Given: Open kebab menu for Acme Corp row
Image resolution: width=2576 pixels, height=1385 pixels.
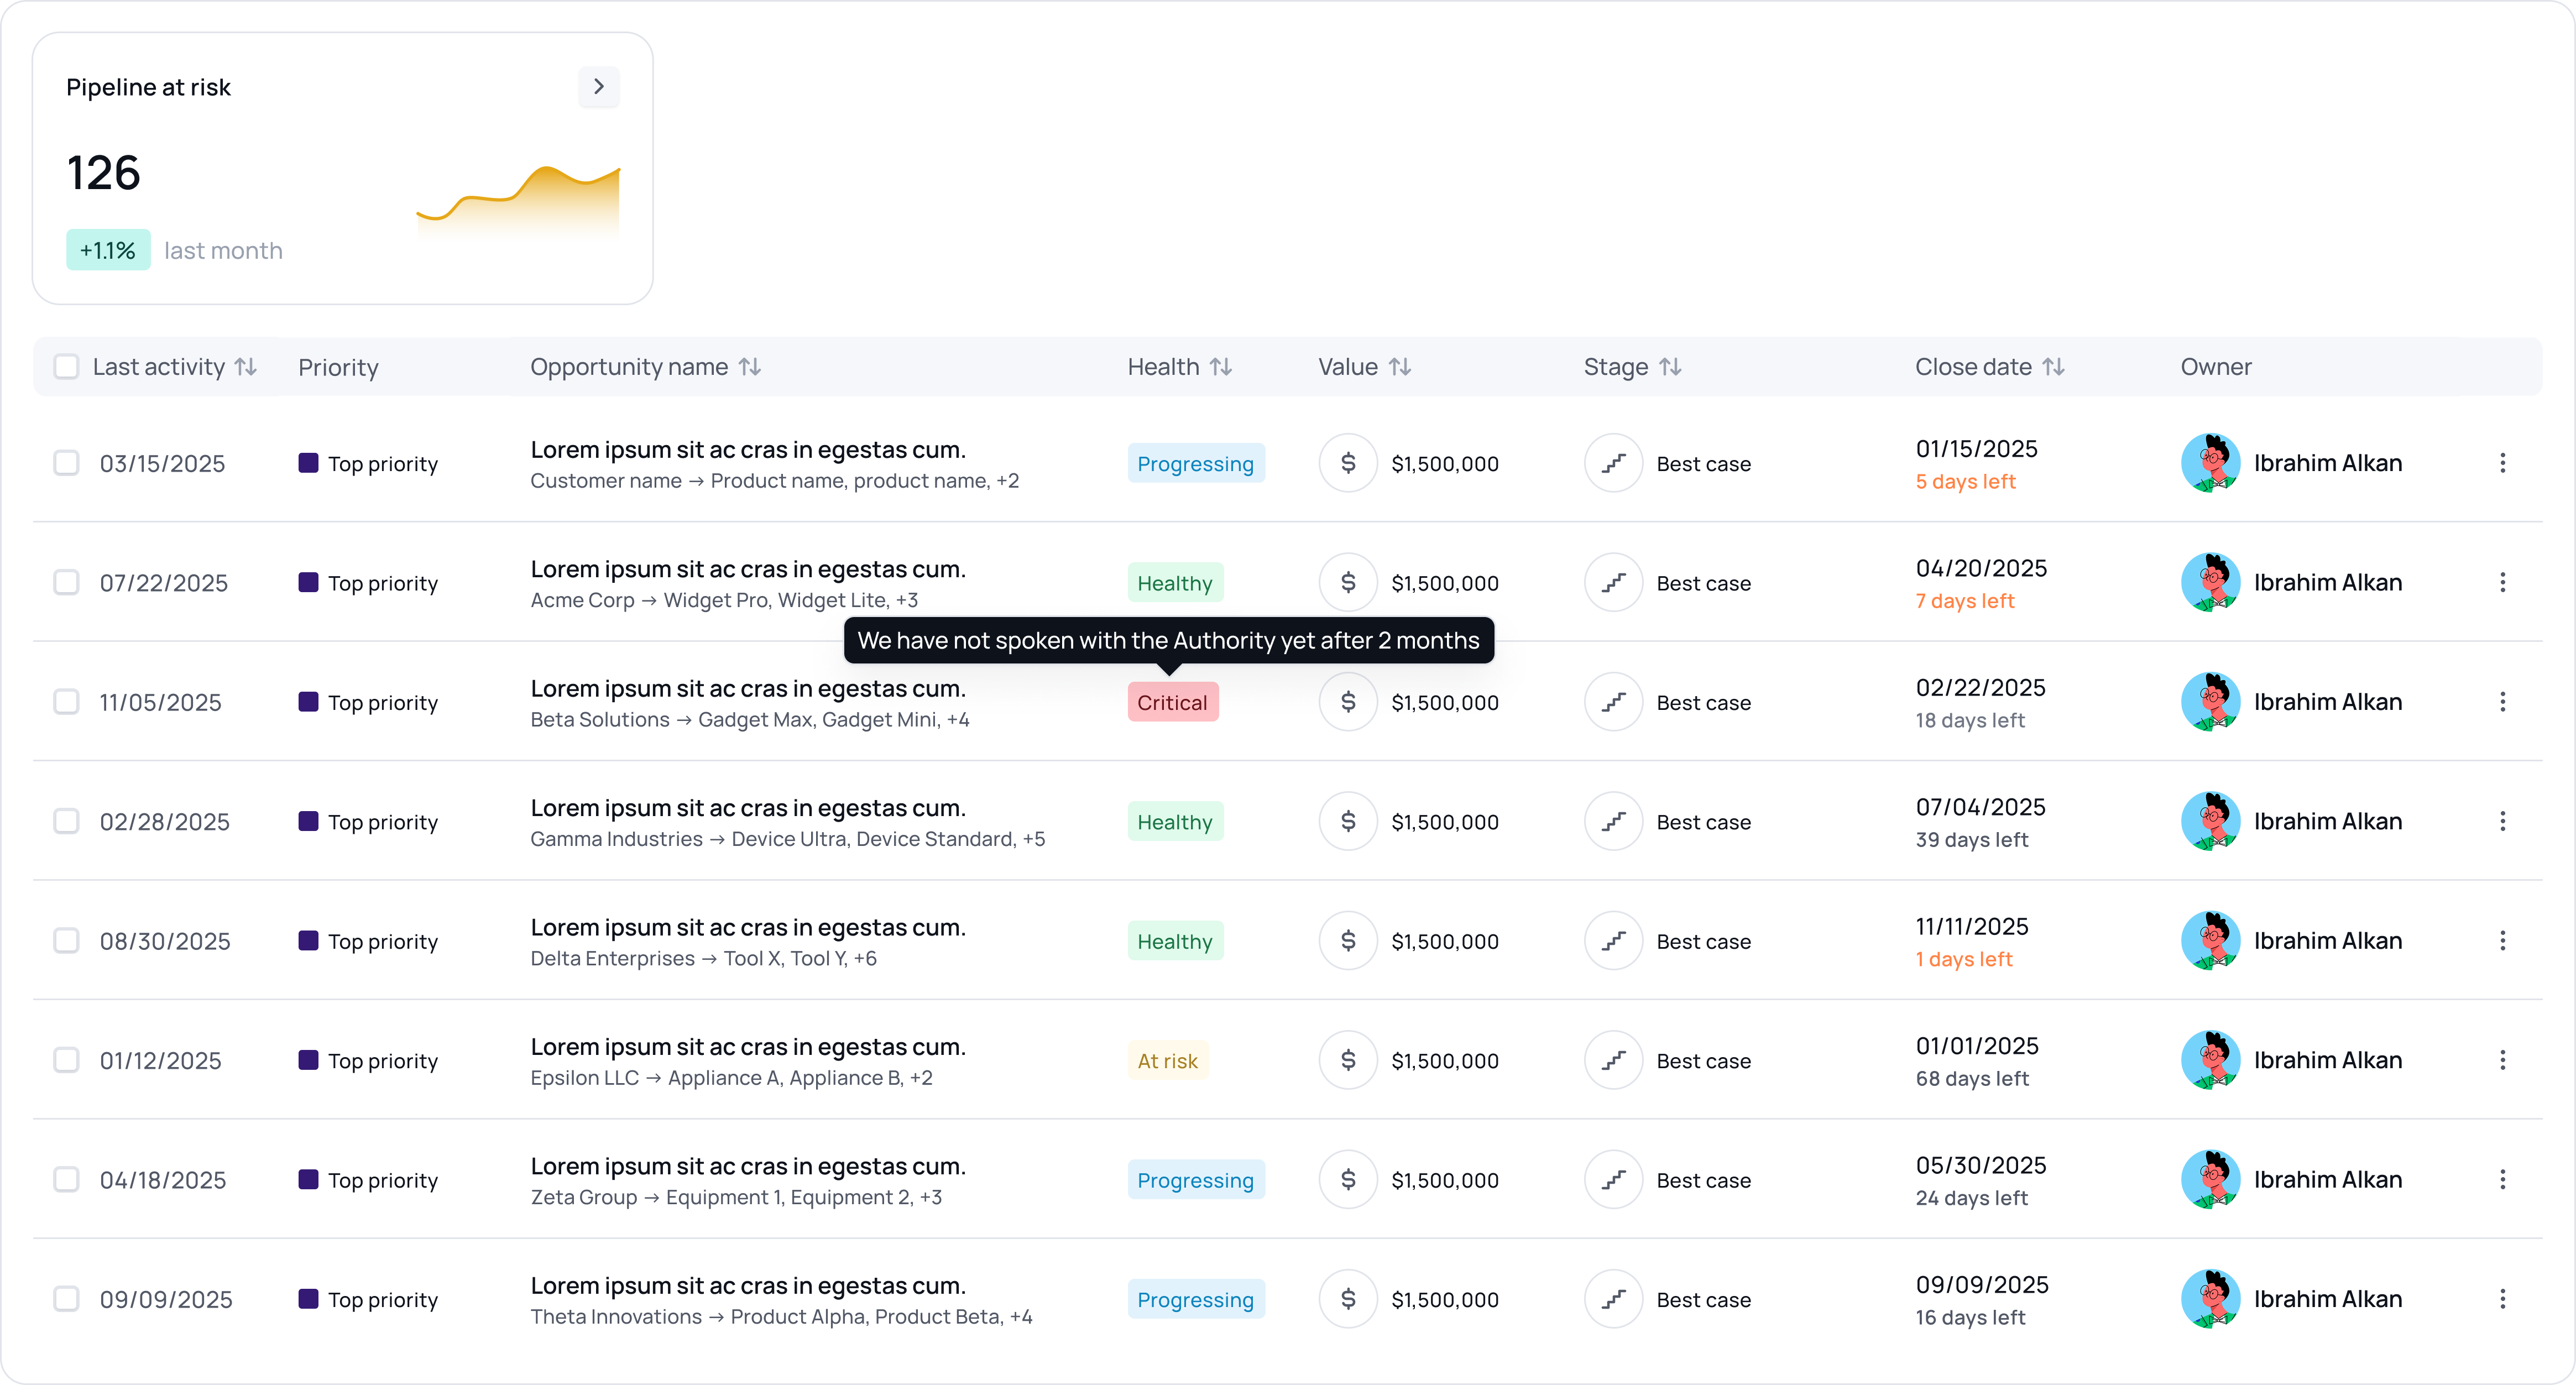Looking at the screenshot, I should [x=2502, y=582].
